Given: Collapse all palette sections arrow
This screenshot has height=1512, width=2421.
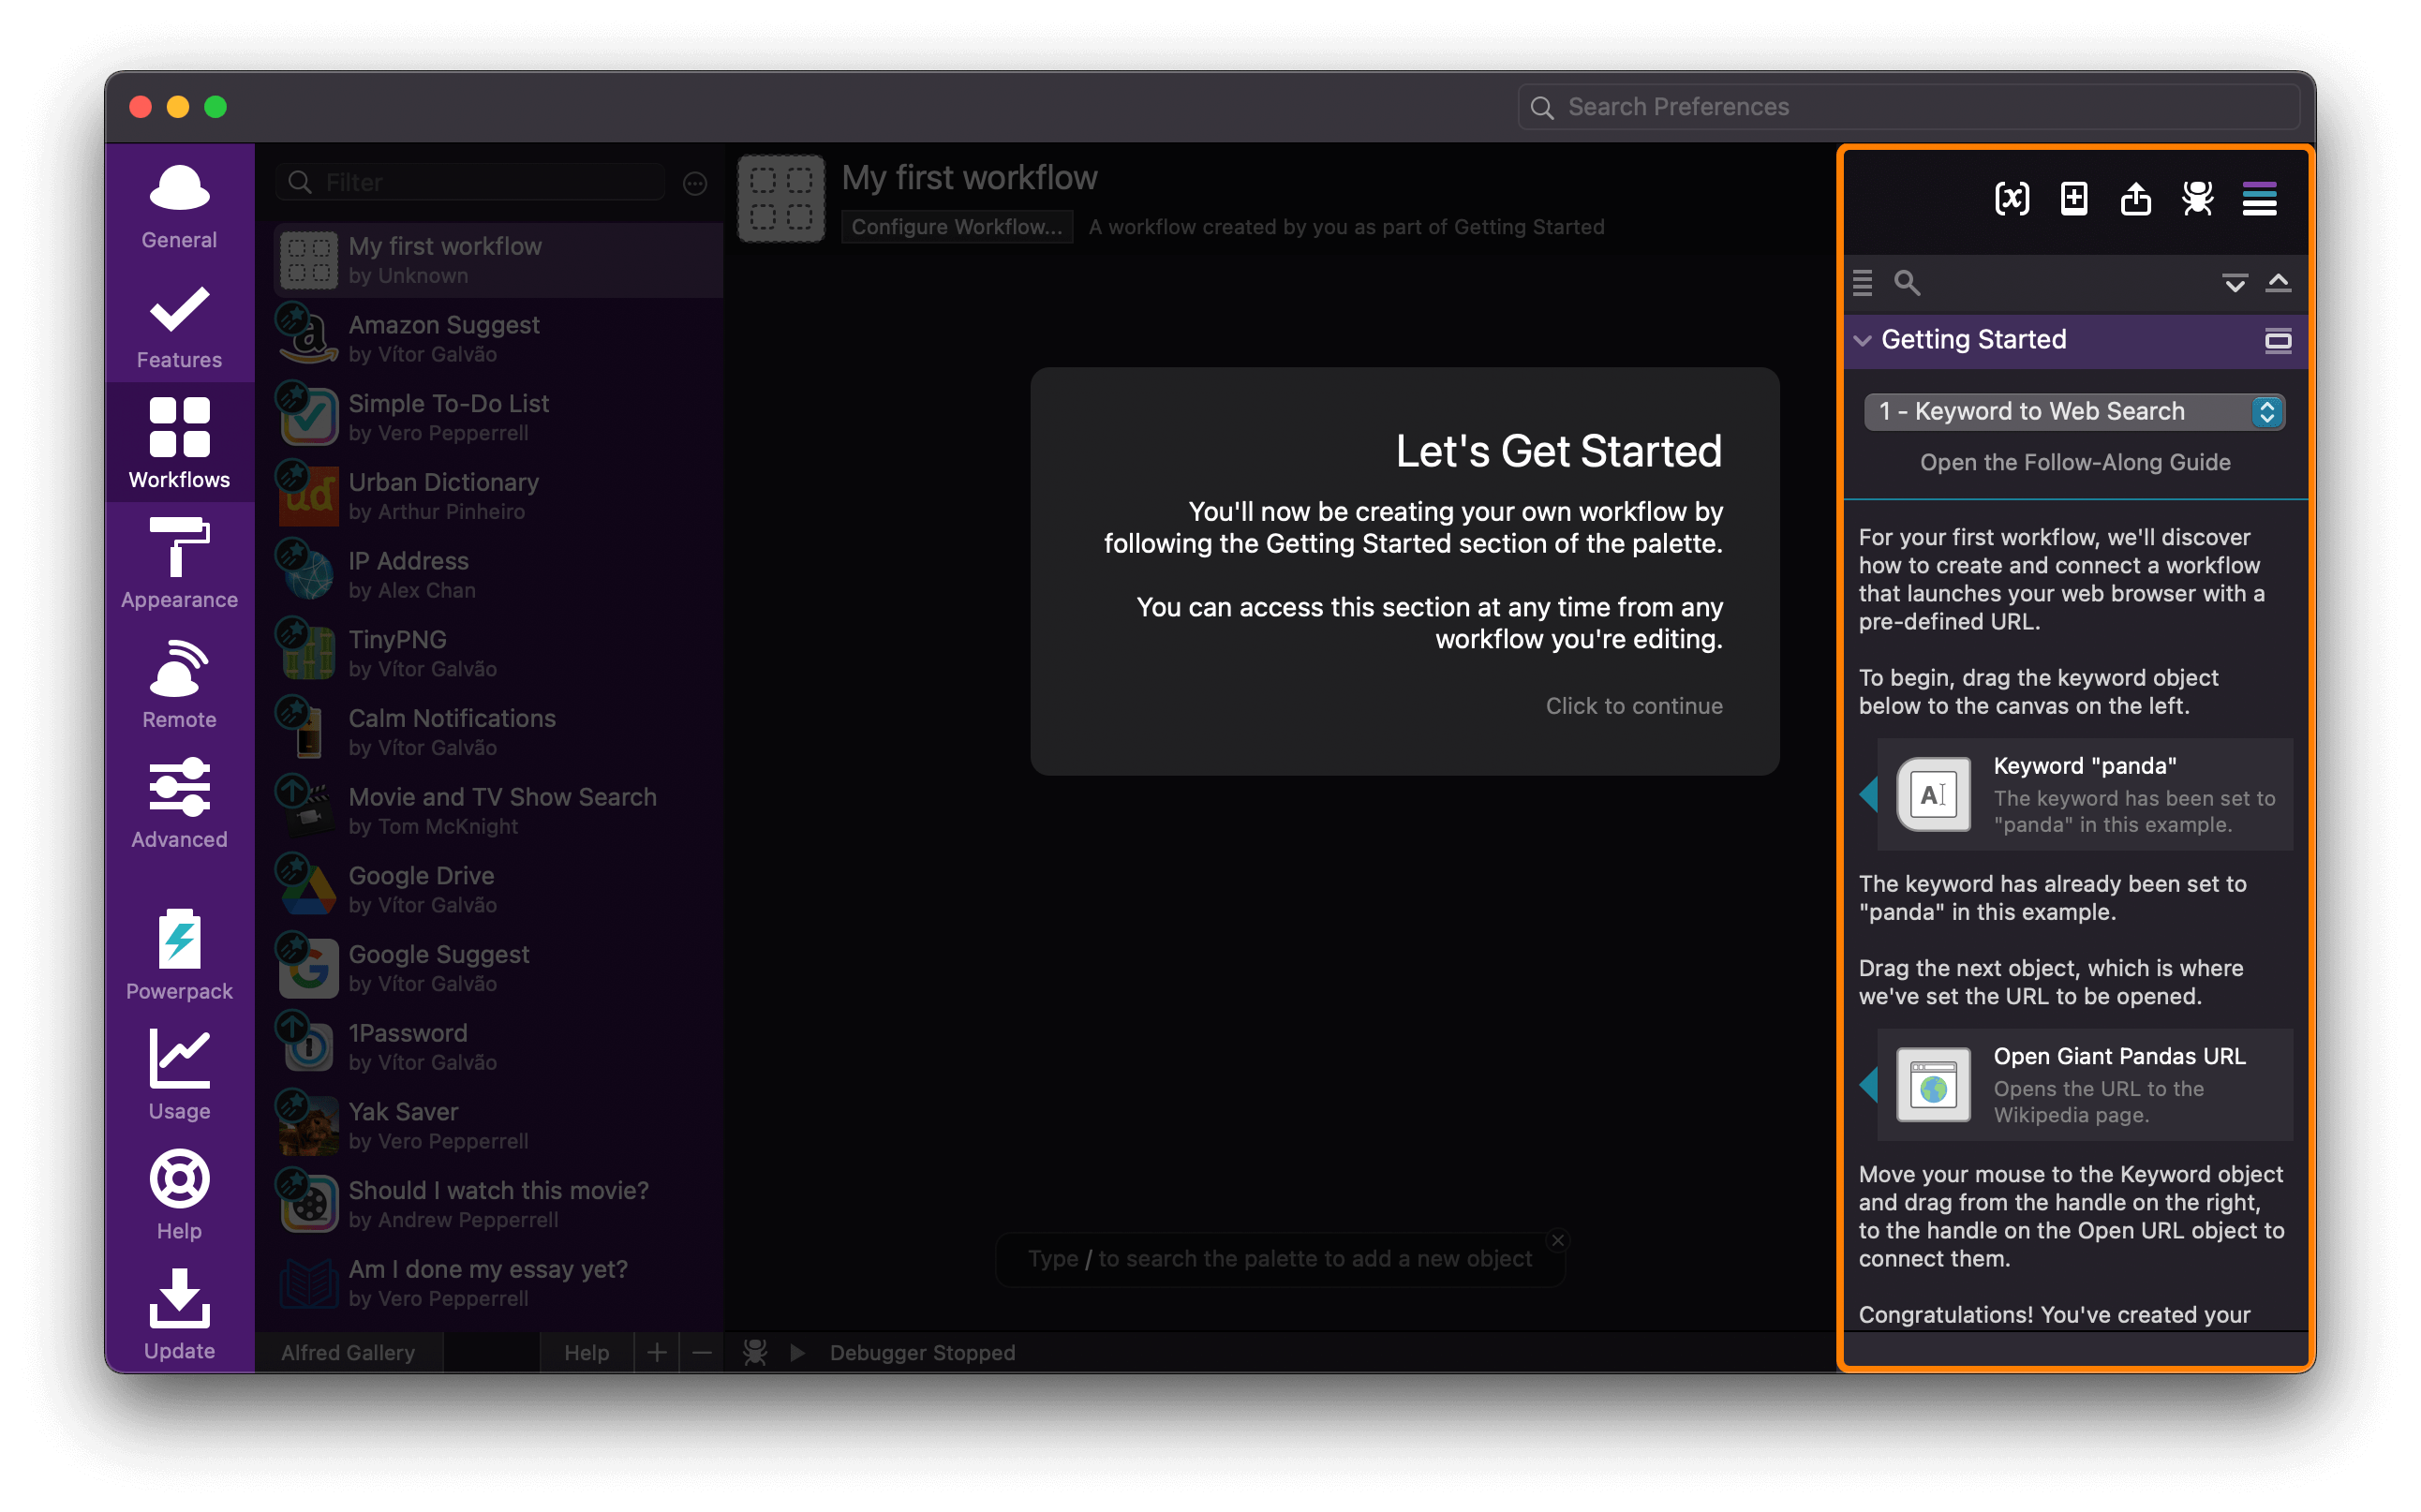Looking at the screenshot, I should tap(2278, 283).
